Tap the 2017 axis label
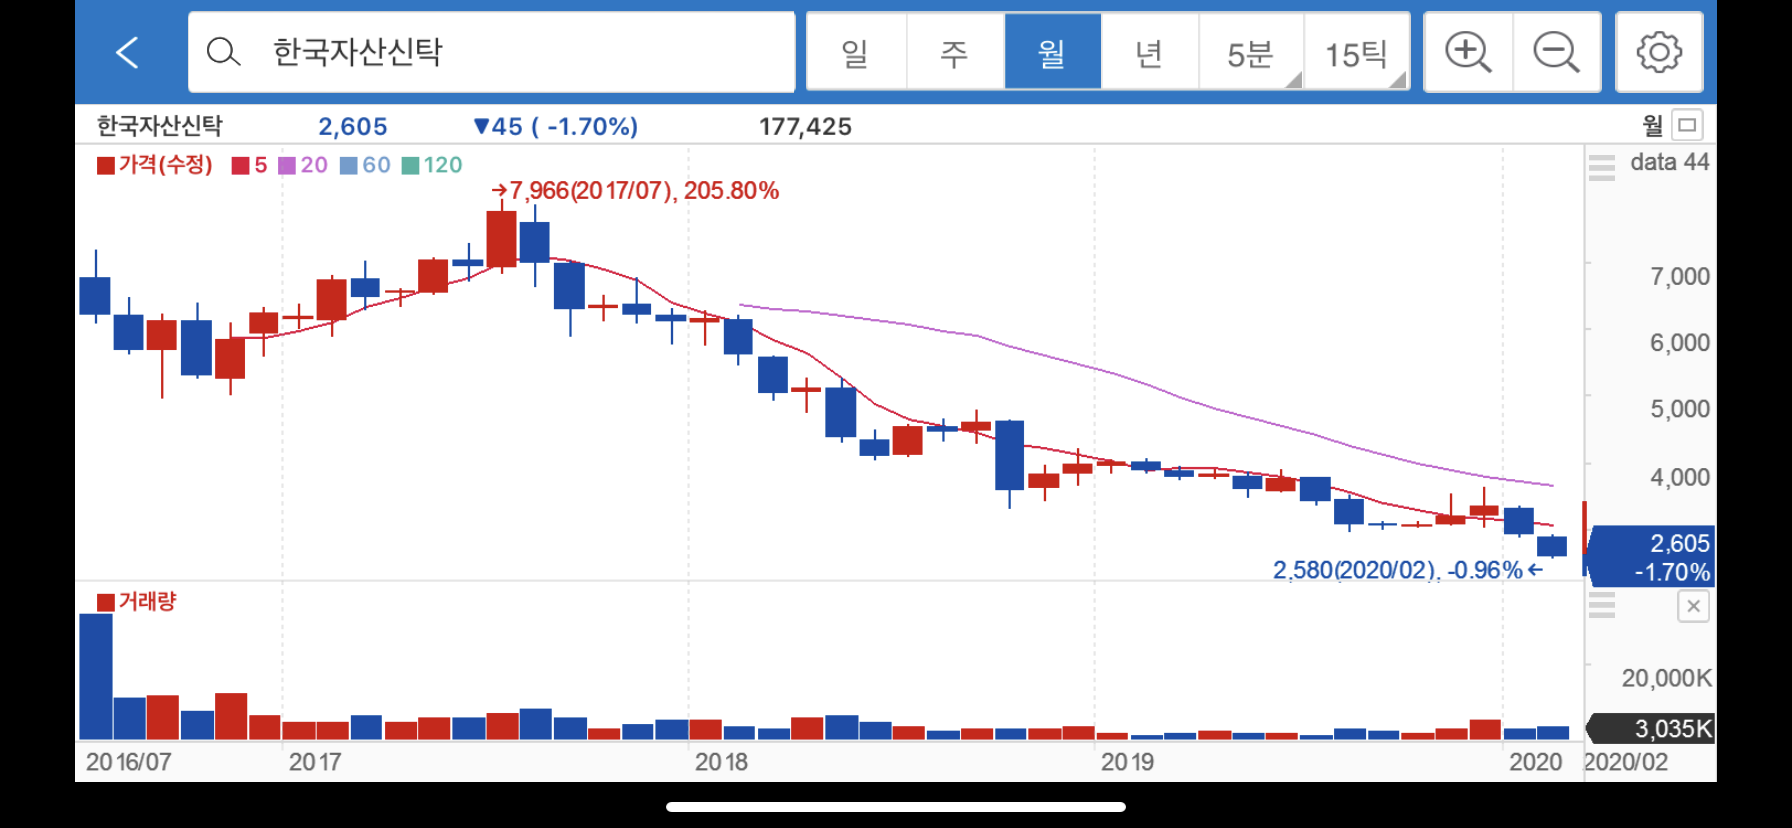This screenshot has width=1792, height=828. [315, 762]
